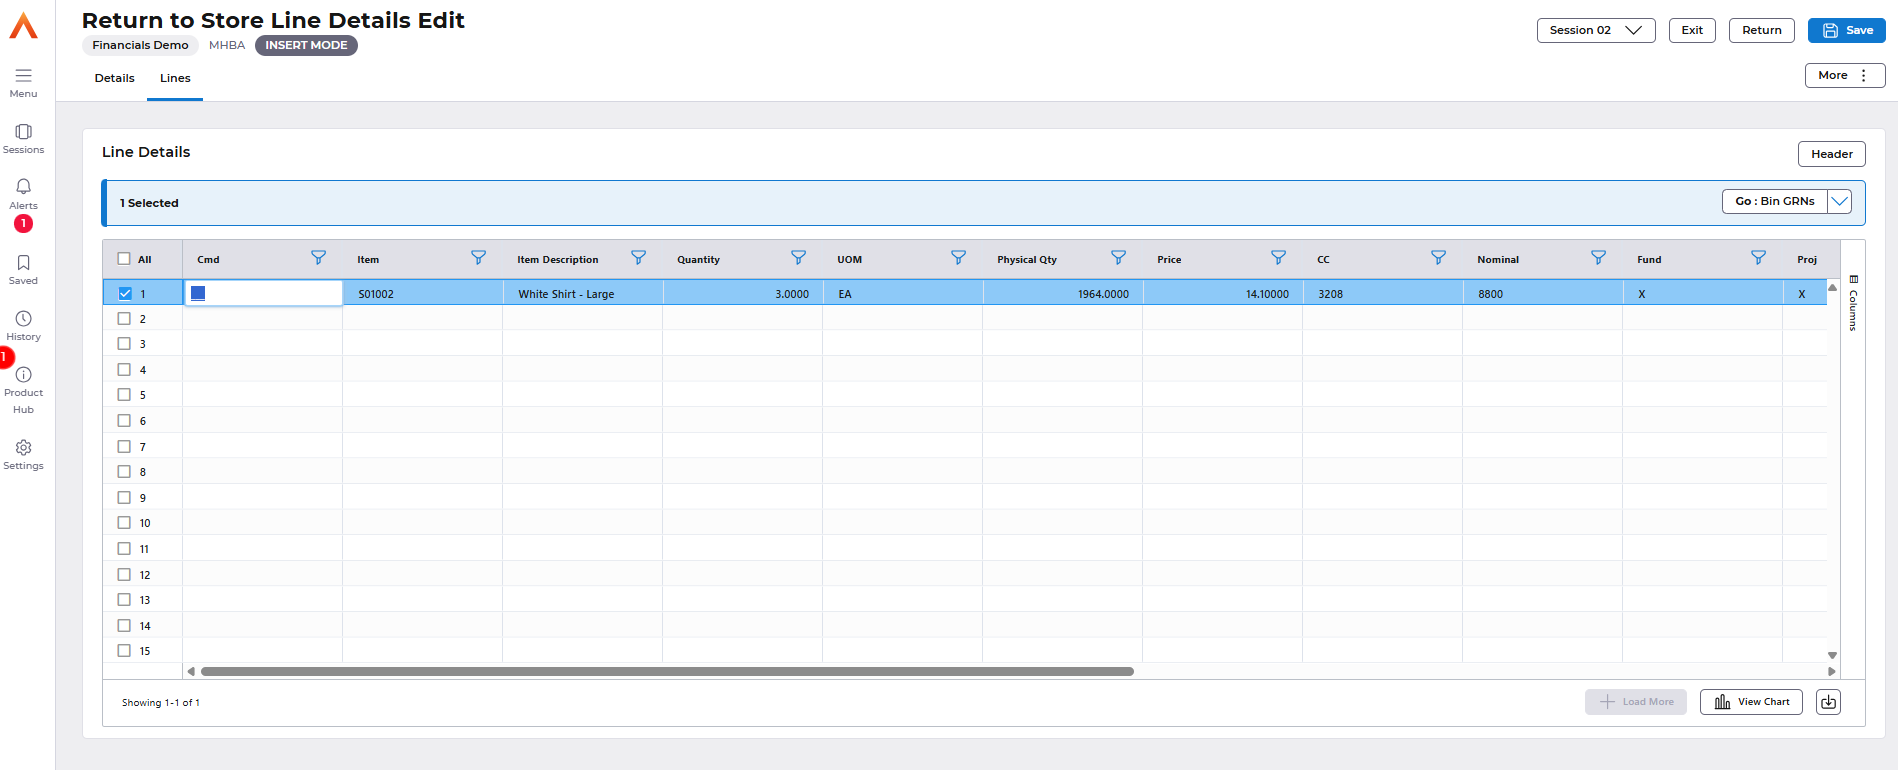Filter the Physical Qty column
The height and width of the screenshot is (770, 1898).
coord(1118,258)
